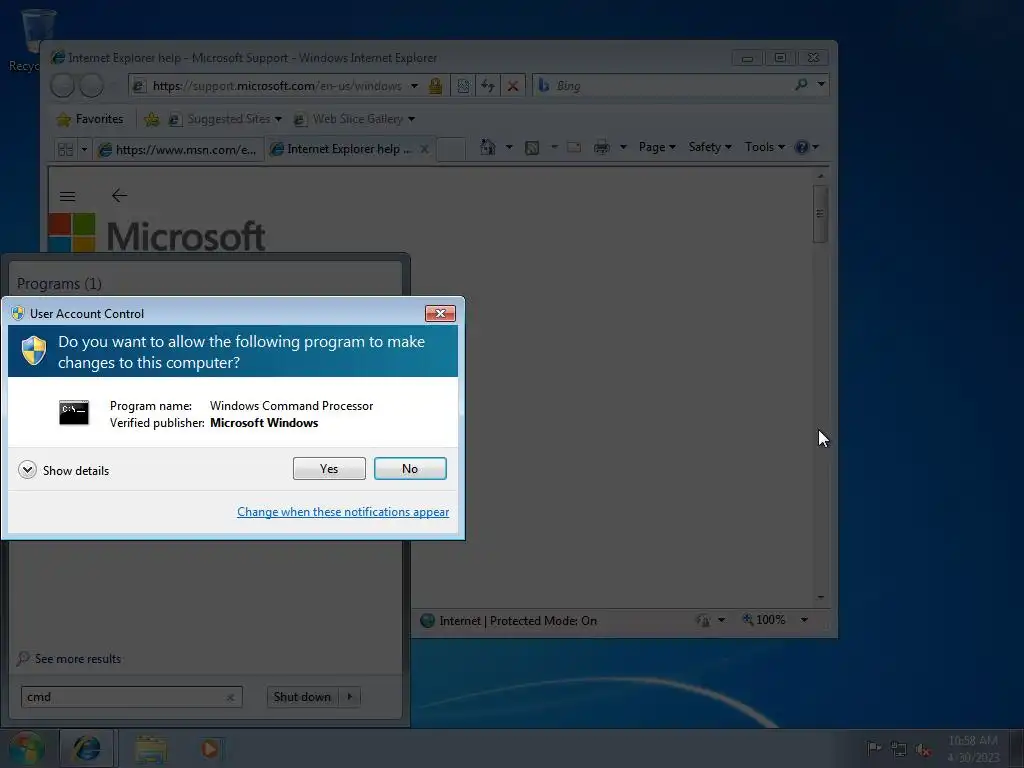Open Print options dropdown arrow
Image resolution: width=1024 pixels, height=768 pixels.
[623, 147]
